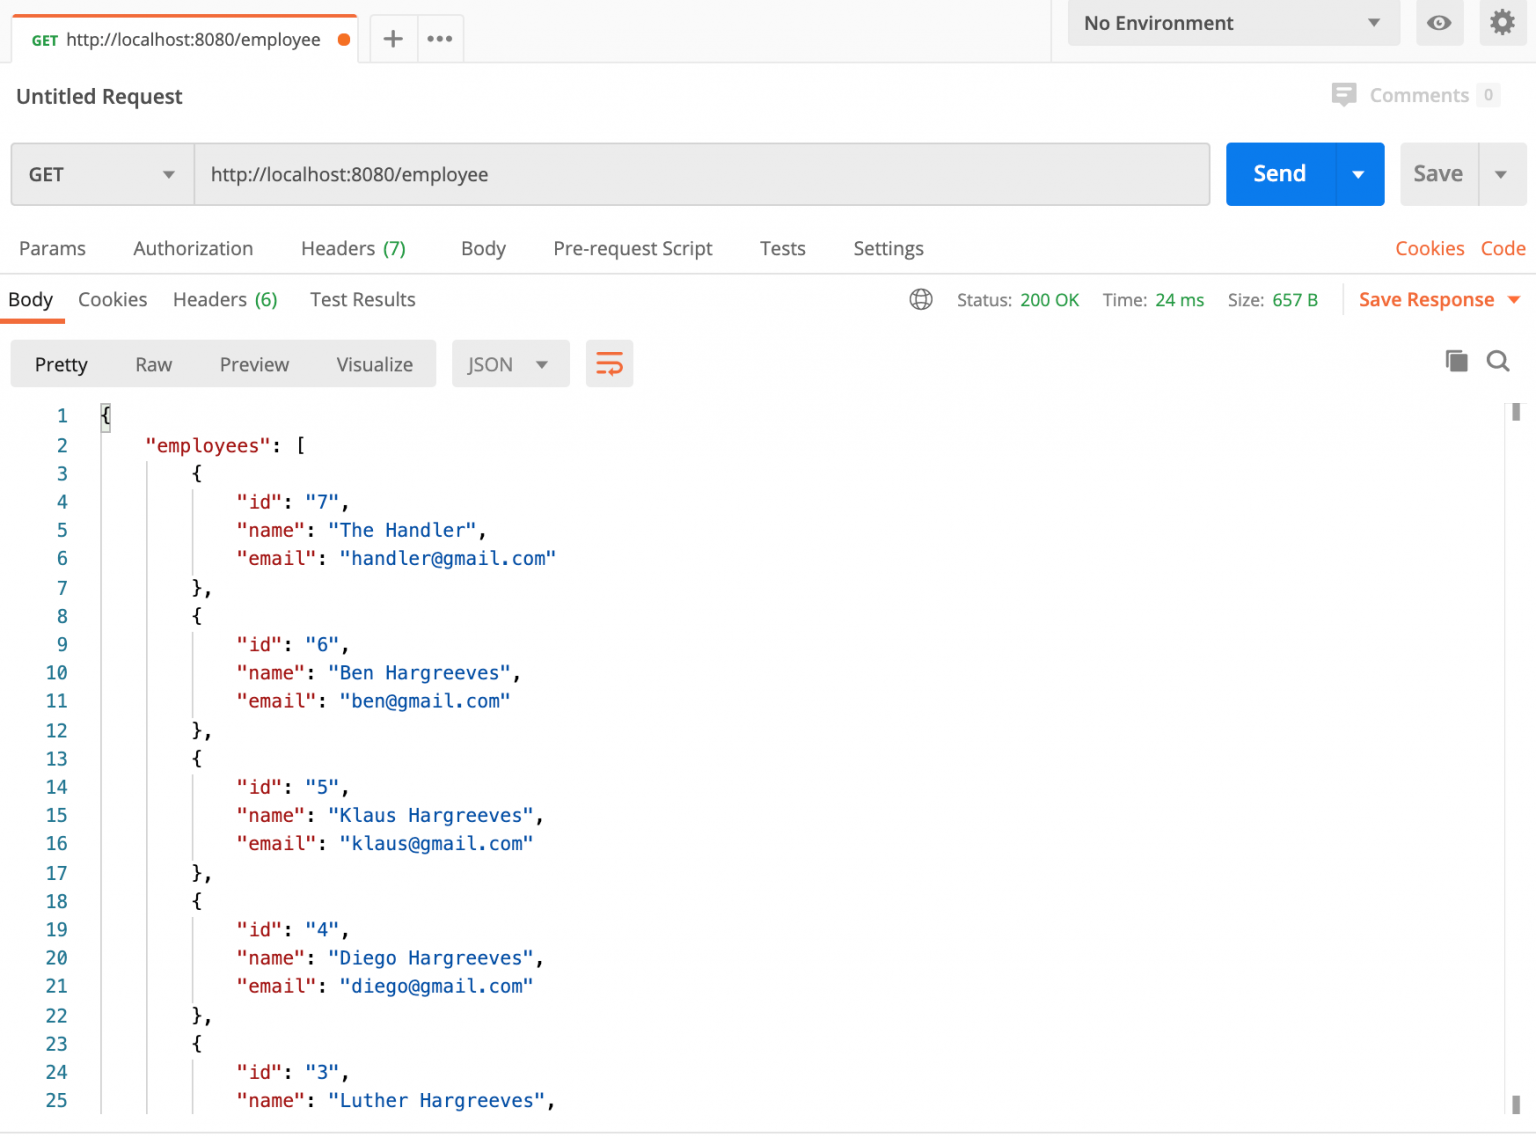Switch to the Authorization tab
Screen dimensions: 1536x1137
[x=193, y=248]
